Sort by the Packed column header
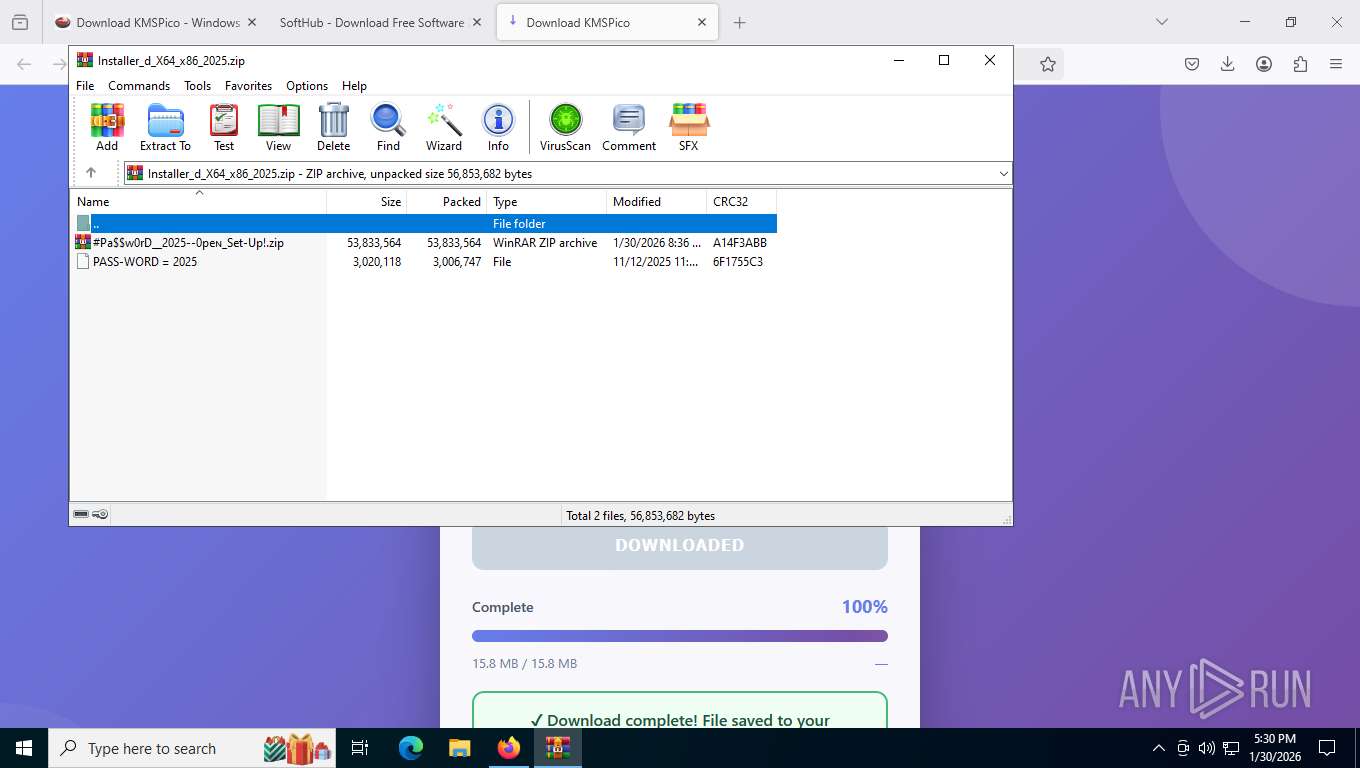The height and width of the screenshot is (768, 1360). pyautogui.click(x=447, y=202)
